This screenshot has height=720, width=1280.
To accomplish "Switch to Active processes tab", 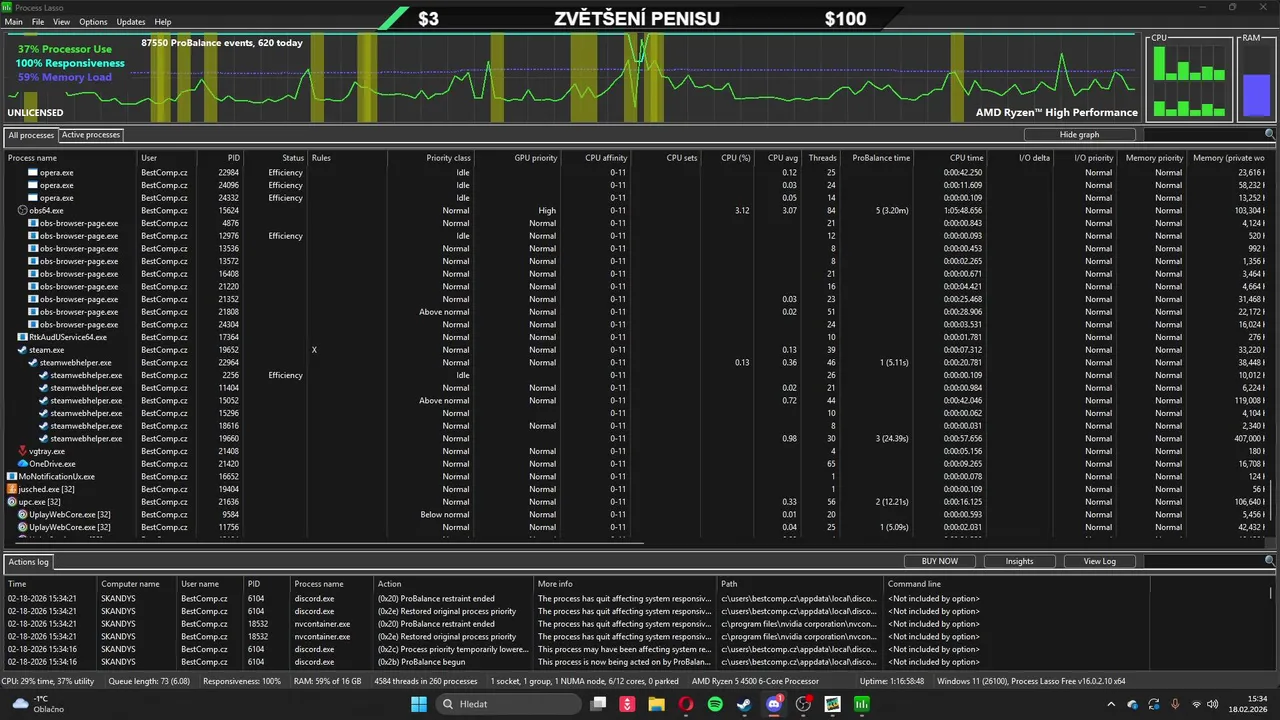I will pos(91,135).
